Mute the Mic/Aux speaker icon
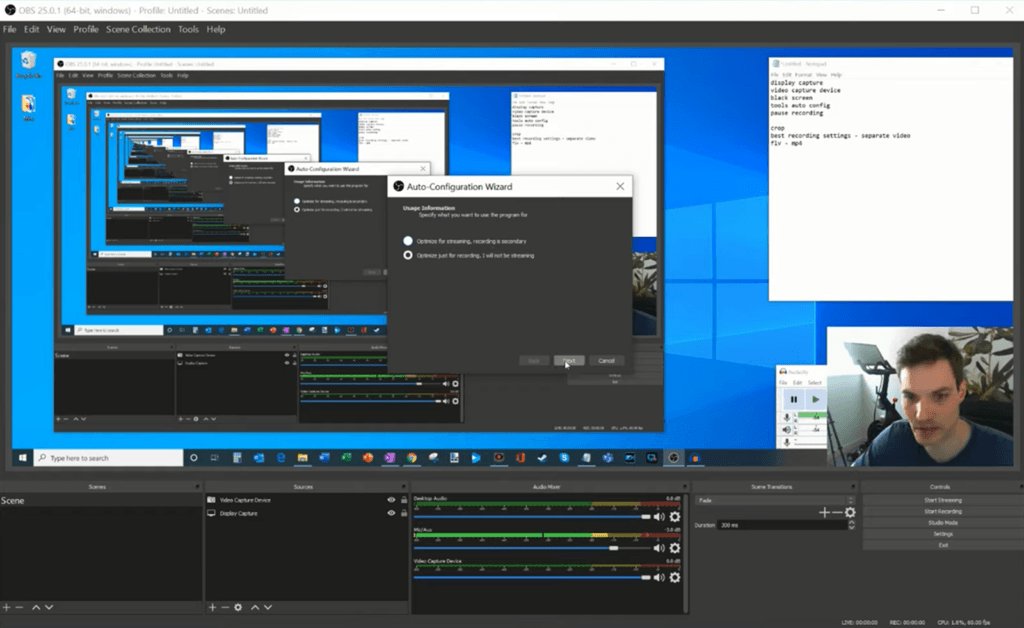This screenshot has height=628, width=1024. (x=659, y=547)
